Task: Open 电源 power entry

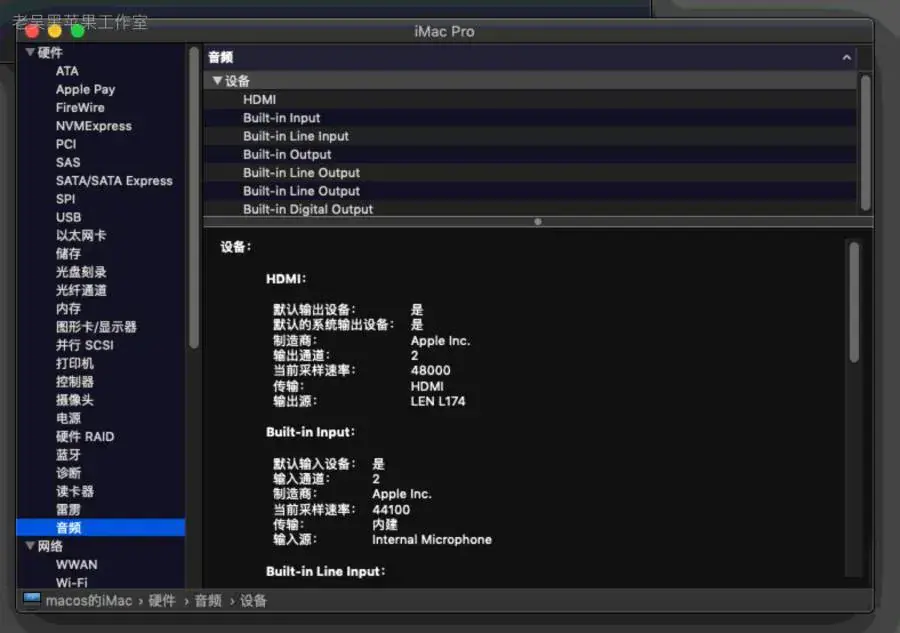Action: [68, 418]
